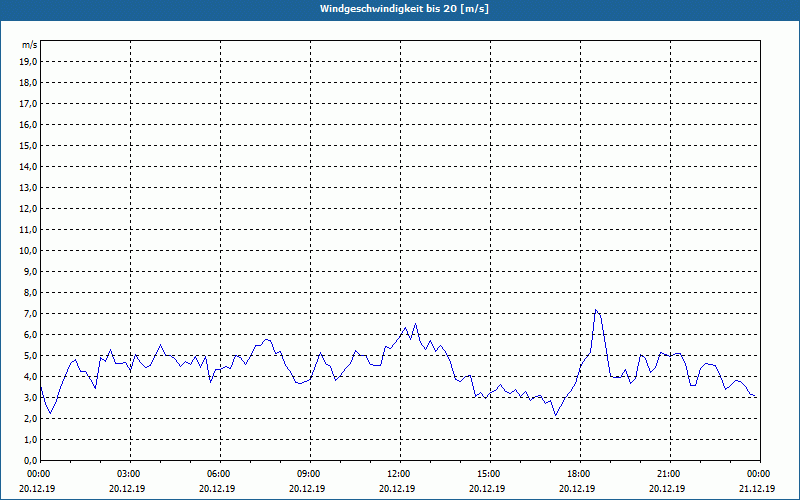Click the "7,0" y-axis label
Viewport: 800px width, 500px height.
click(x=30, y=314)
